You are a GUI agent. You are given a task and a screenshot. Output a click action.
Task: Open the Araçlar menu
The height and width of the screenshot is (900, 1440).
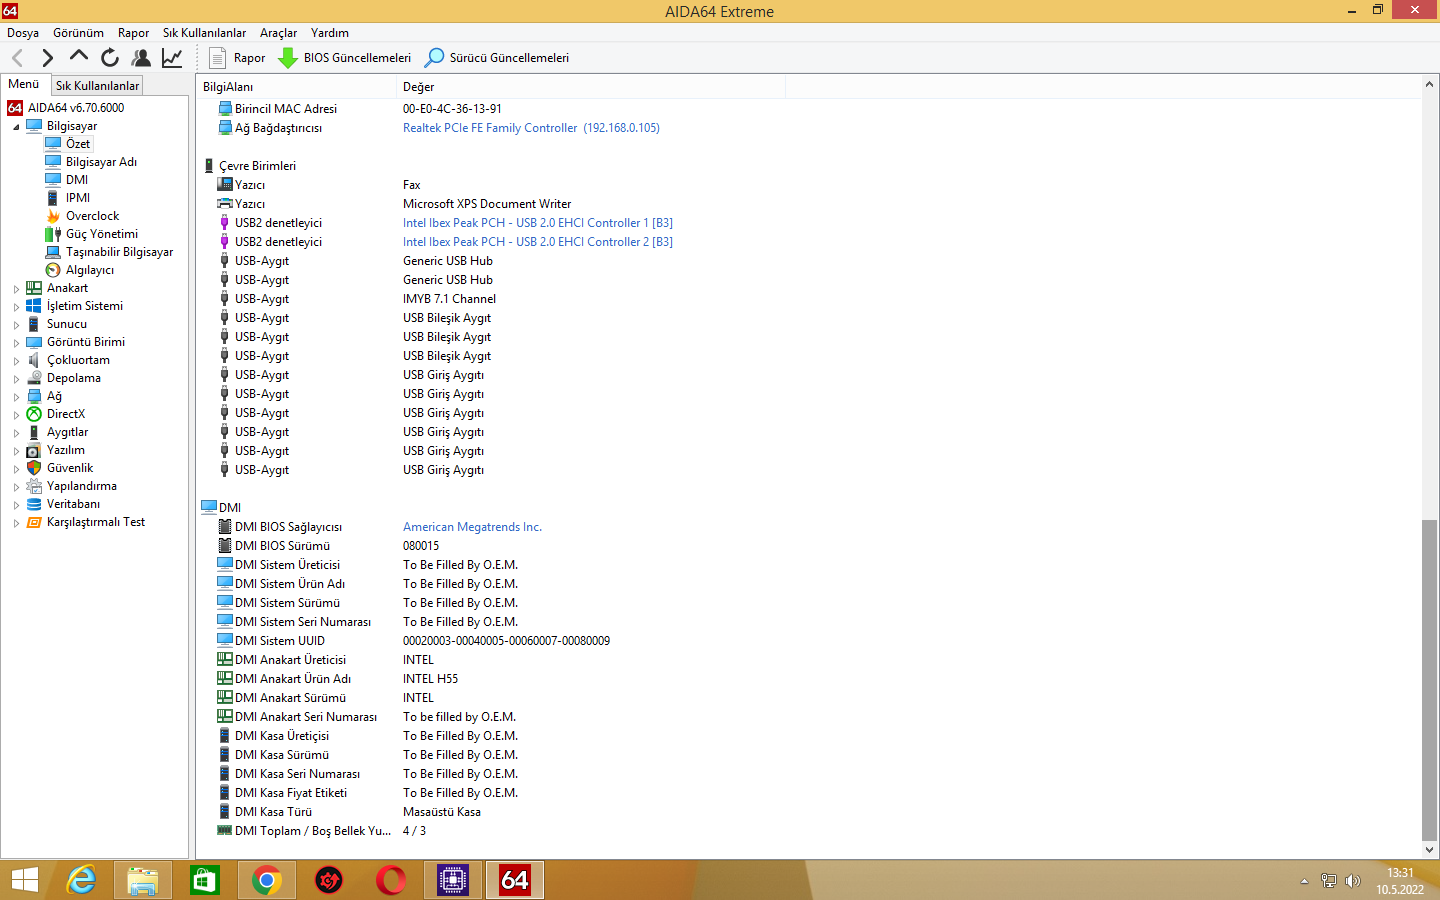[278, 33]
